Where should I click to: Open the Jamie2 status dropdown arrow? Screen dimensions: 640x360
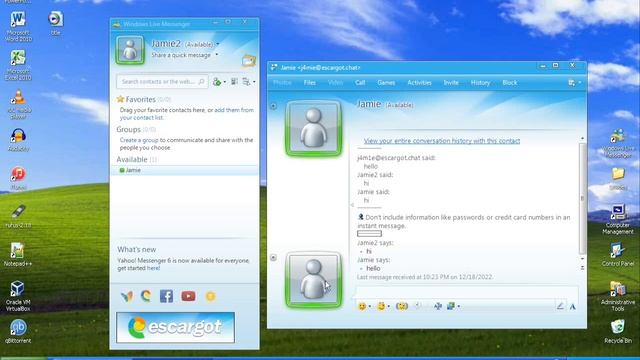(x=218, y=44)
